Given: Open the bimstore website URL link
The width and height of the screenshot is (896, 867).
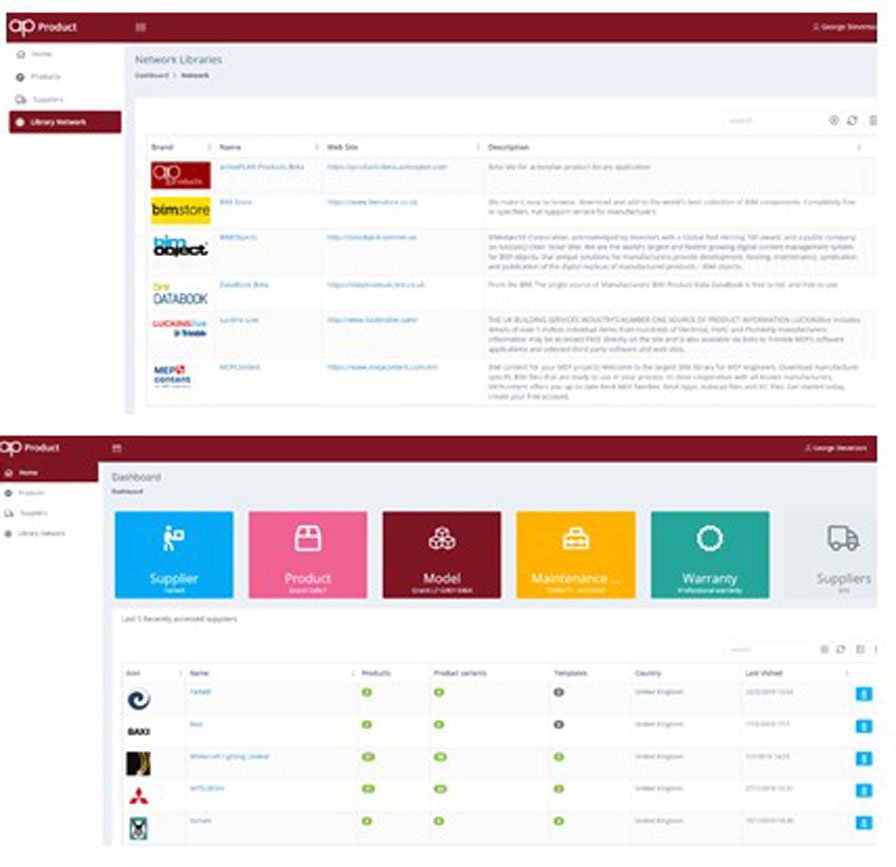Looking at the screenshot, I should pyautogui.click(x=372, y=202).
